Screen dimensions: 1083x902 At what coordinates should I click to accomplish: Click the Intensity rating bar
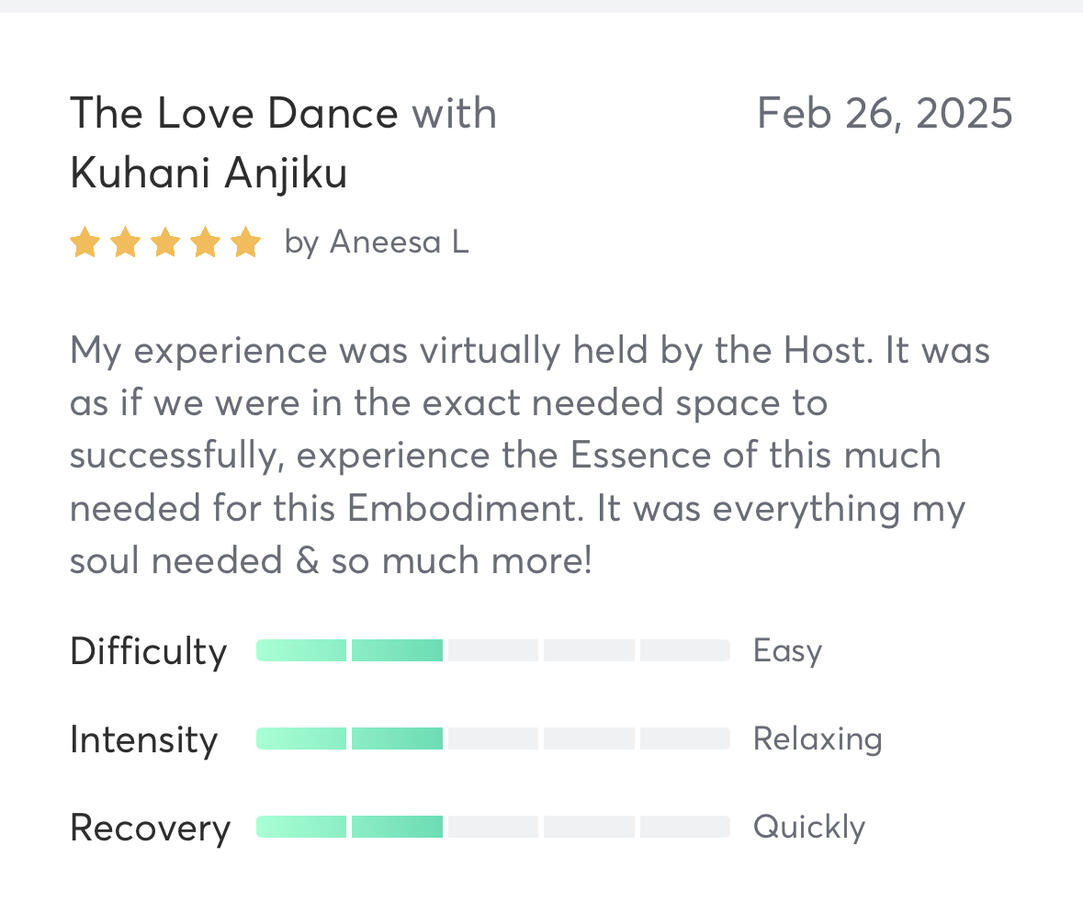click(x=492, y=739)
